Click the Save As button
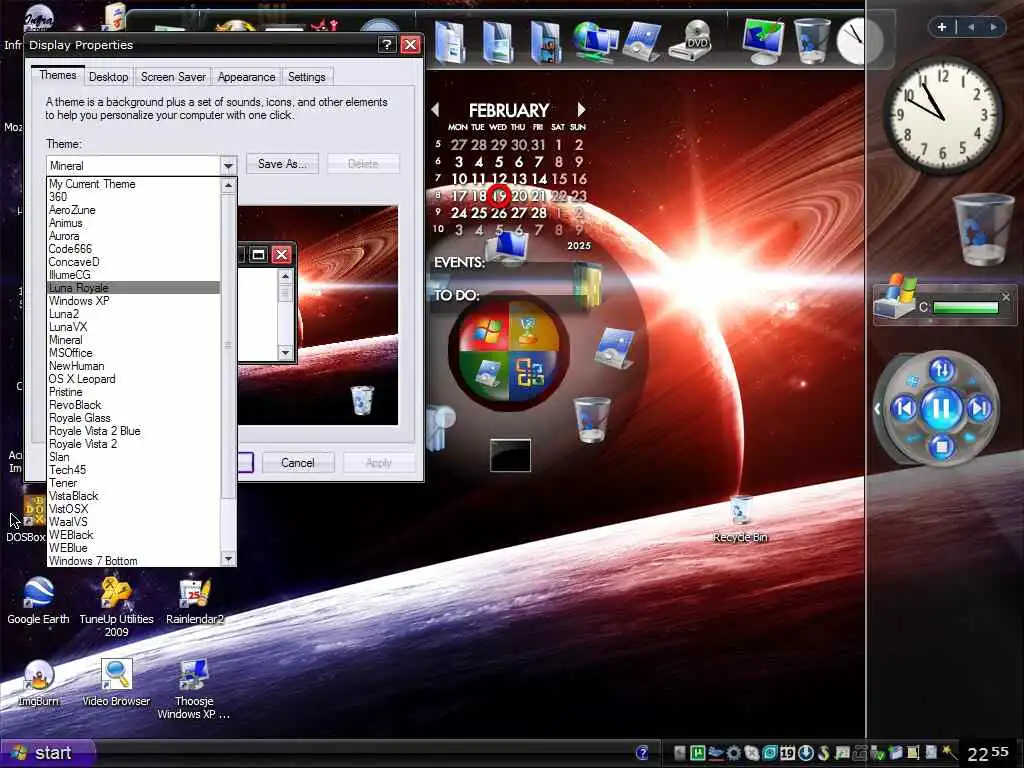 point(282,164)
